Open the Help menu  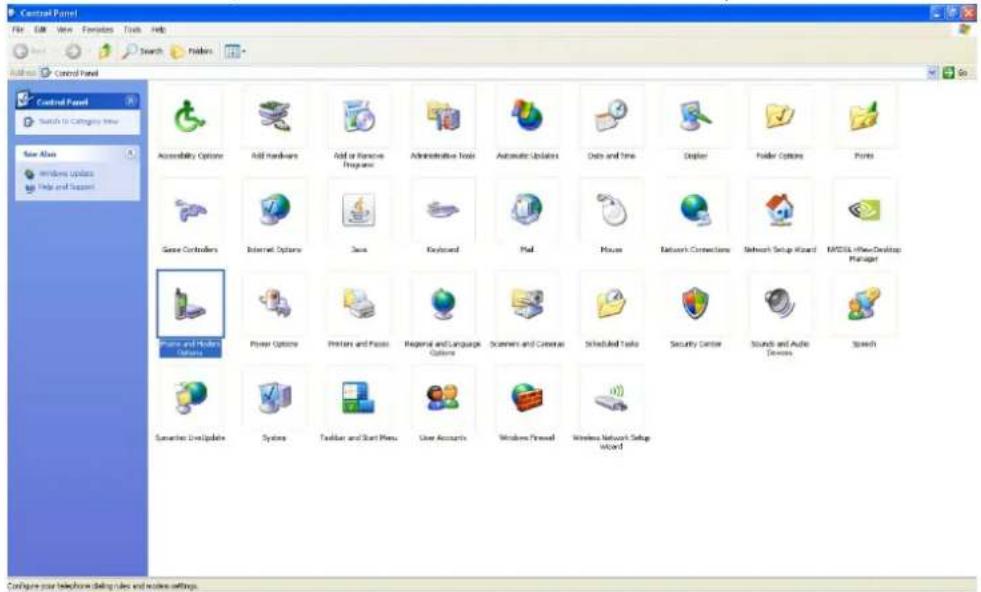159,29
